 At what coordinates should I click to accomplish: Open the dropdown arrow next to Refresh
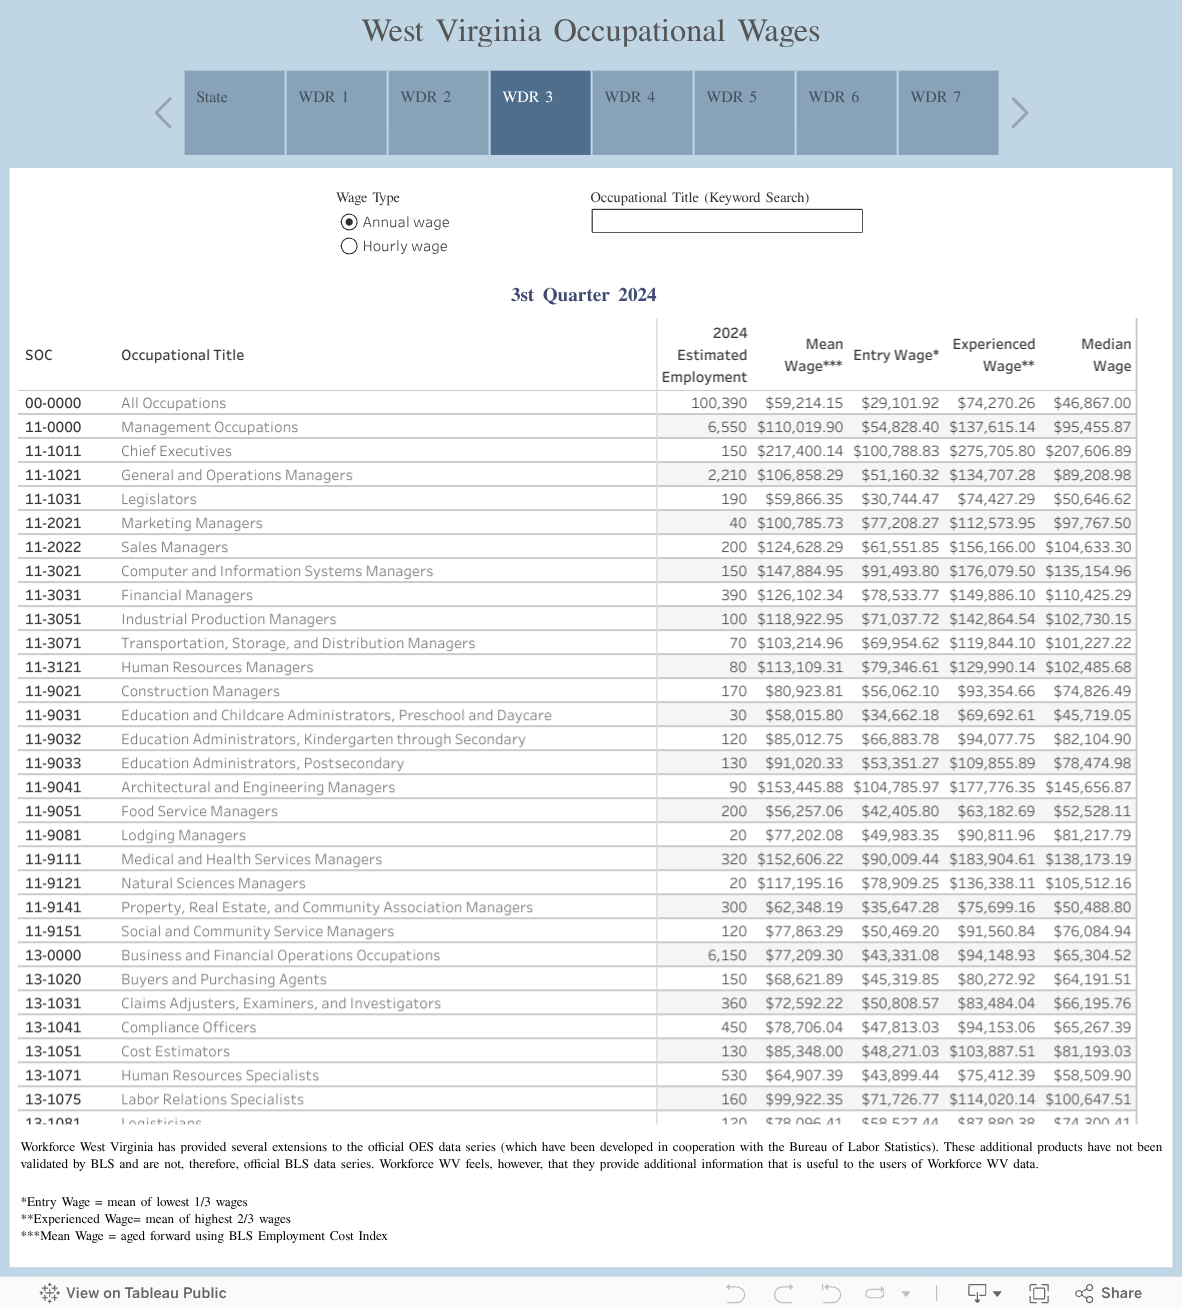point(906,1292)
